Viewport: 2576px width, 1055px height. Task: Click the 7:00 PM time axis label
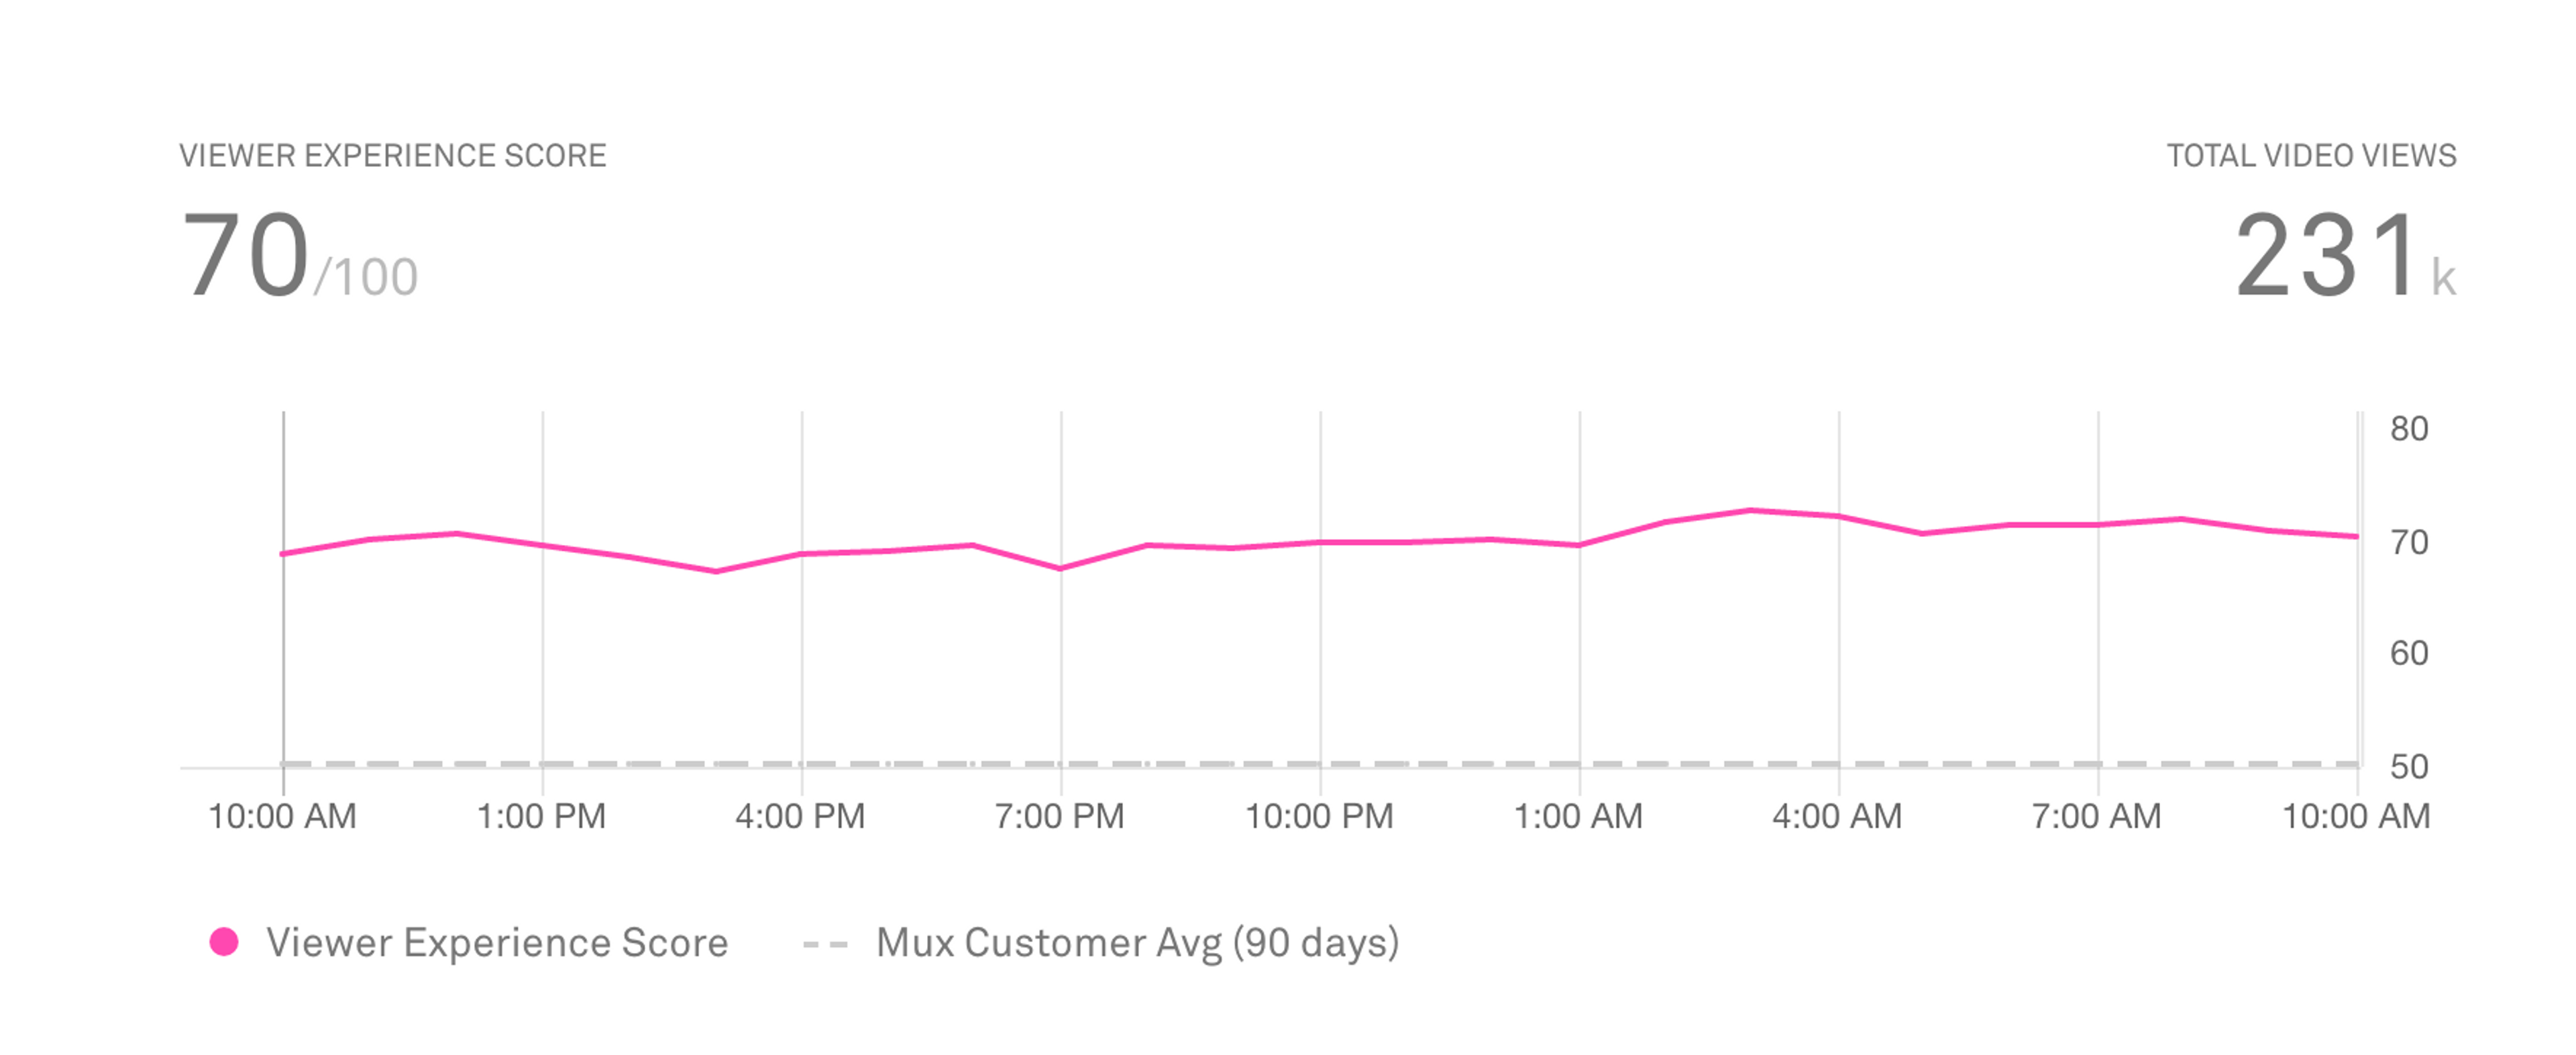click(x=1059, y=816)
